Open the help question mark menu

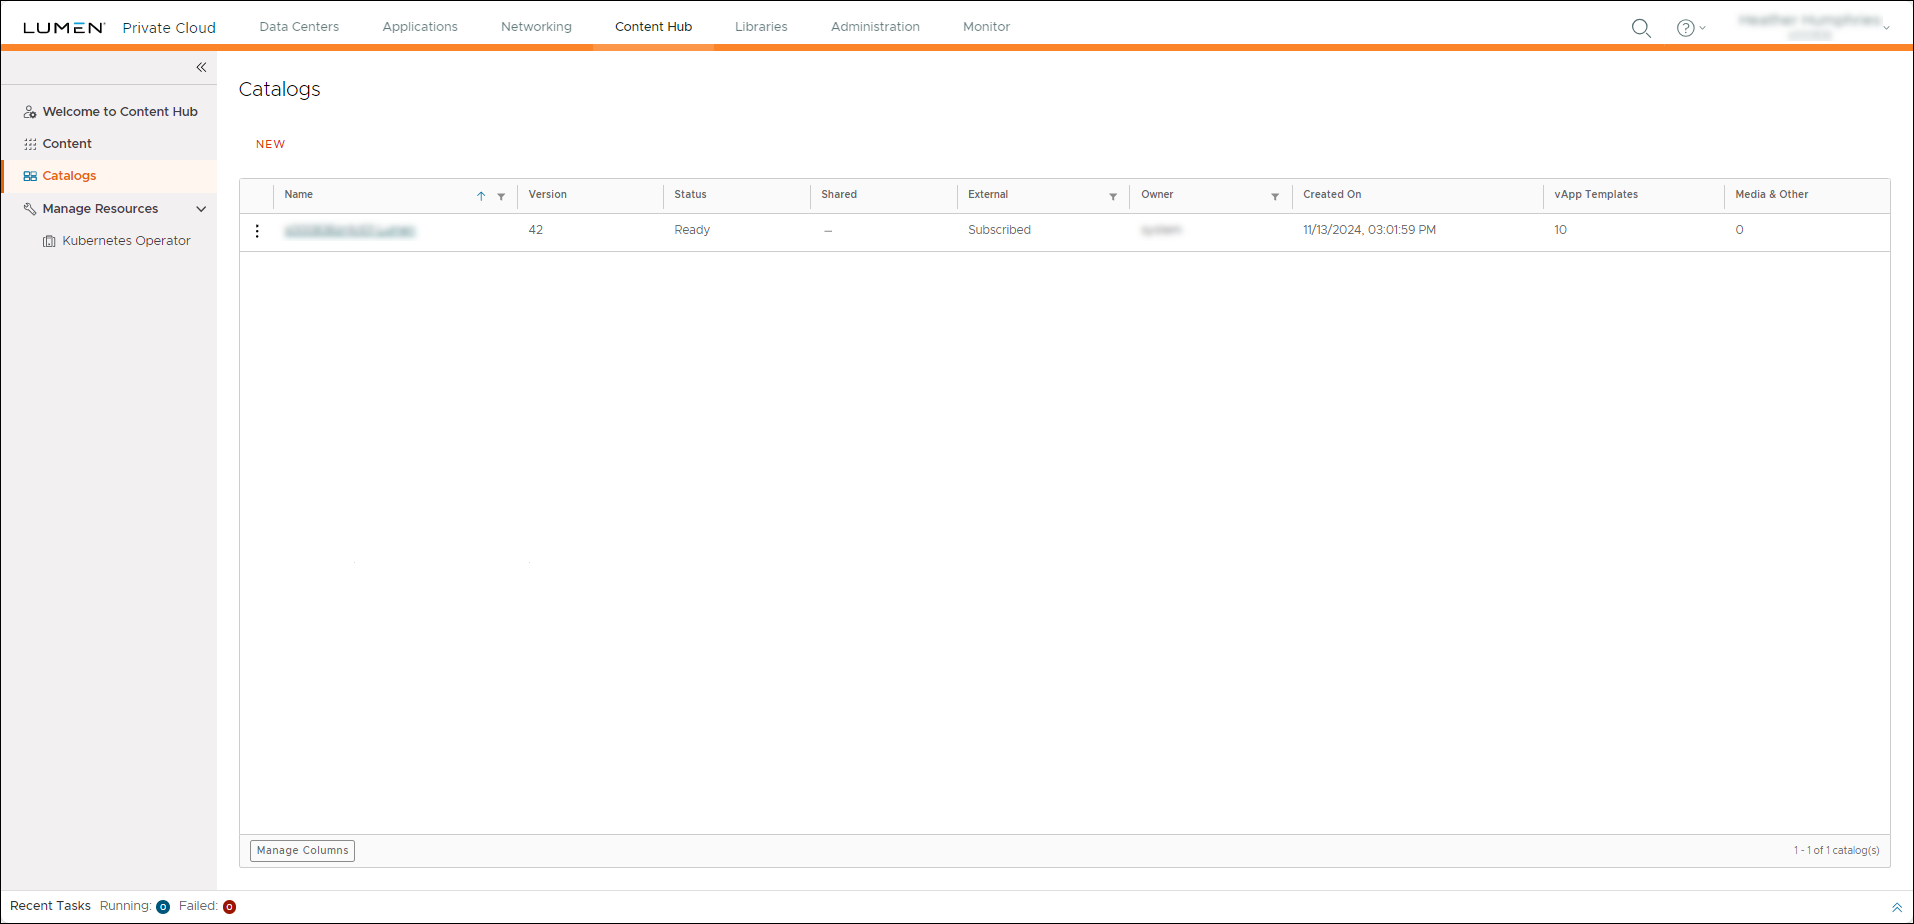pos(1690,28)
